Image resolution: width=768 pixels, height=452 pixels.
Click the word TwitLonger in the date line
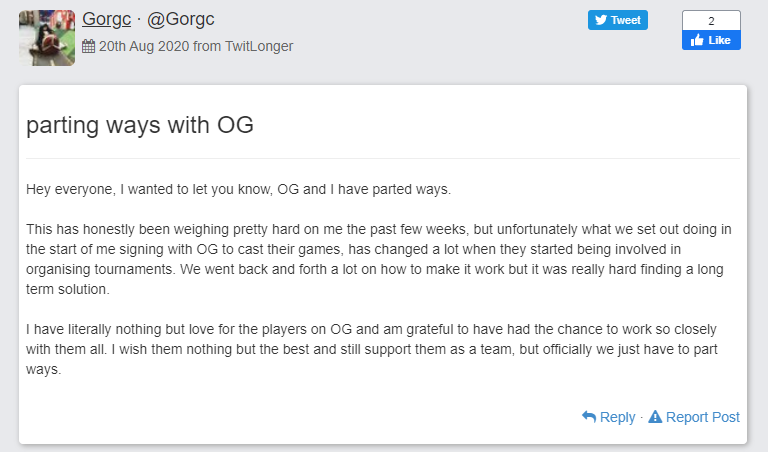[257, 46]
